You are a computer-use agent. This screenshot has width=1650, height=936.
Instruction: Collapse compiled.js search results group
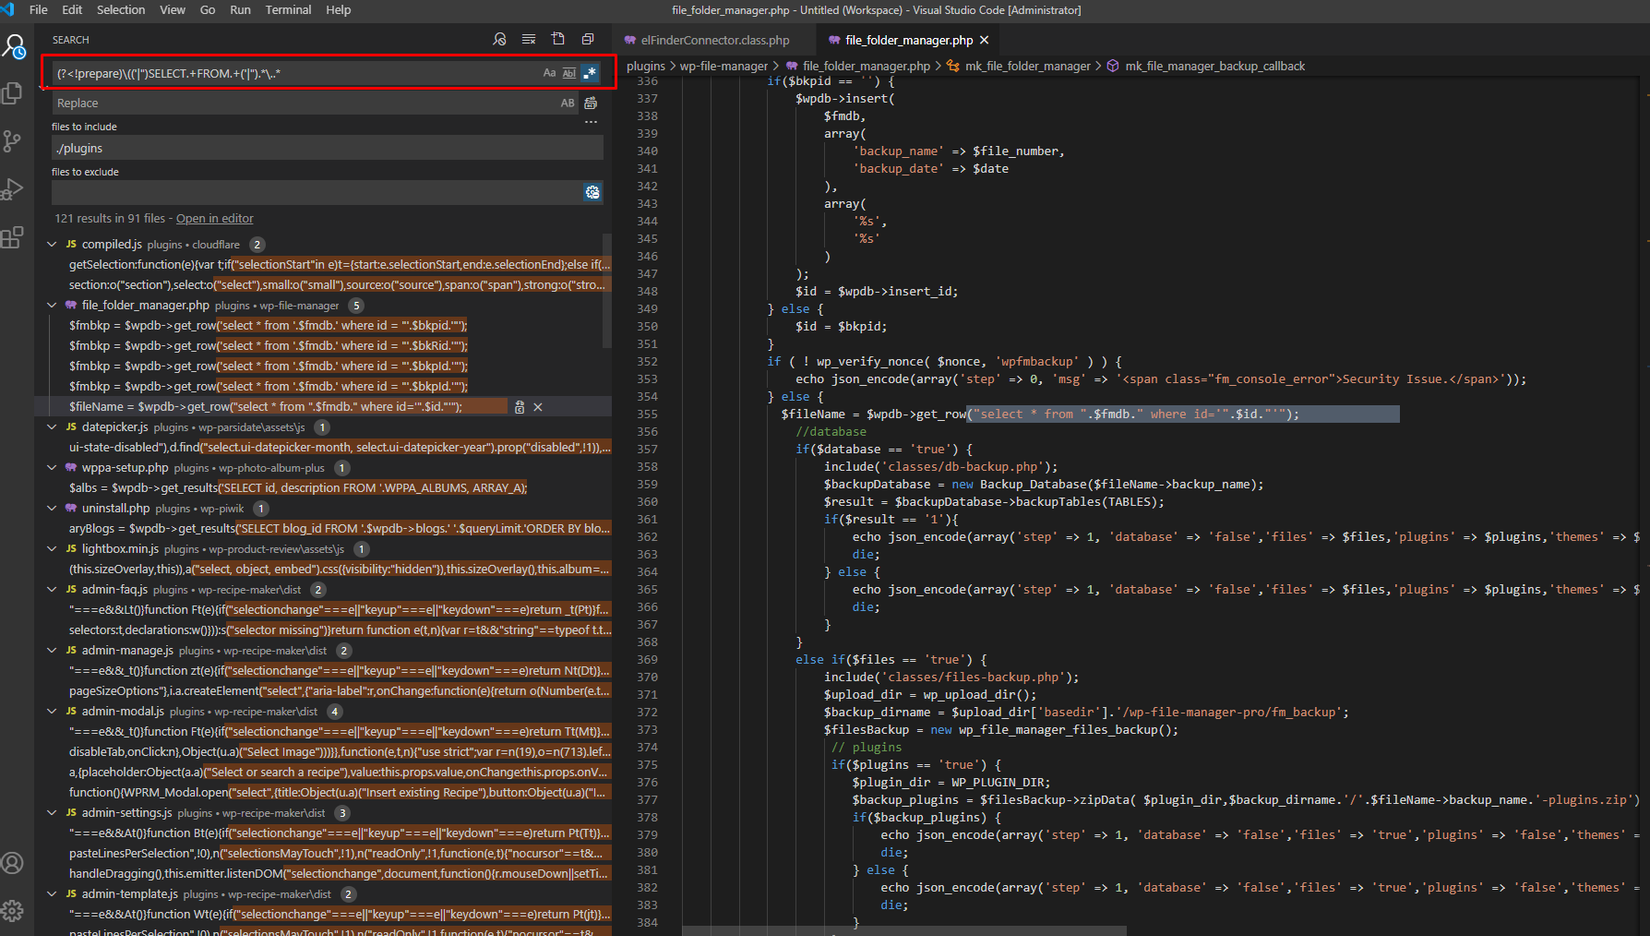coord(52,244)
